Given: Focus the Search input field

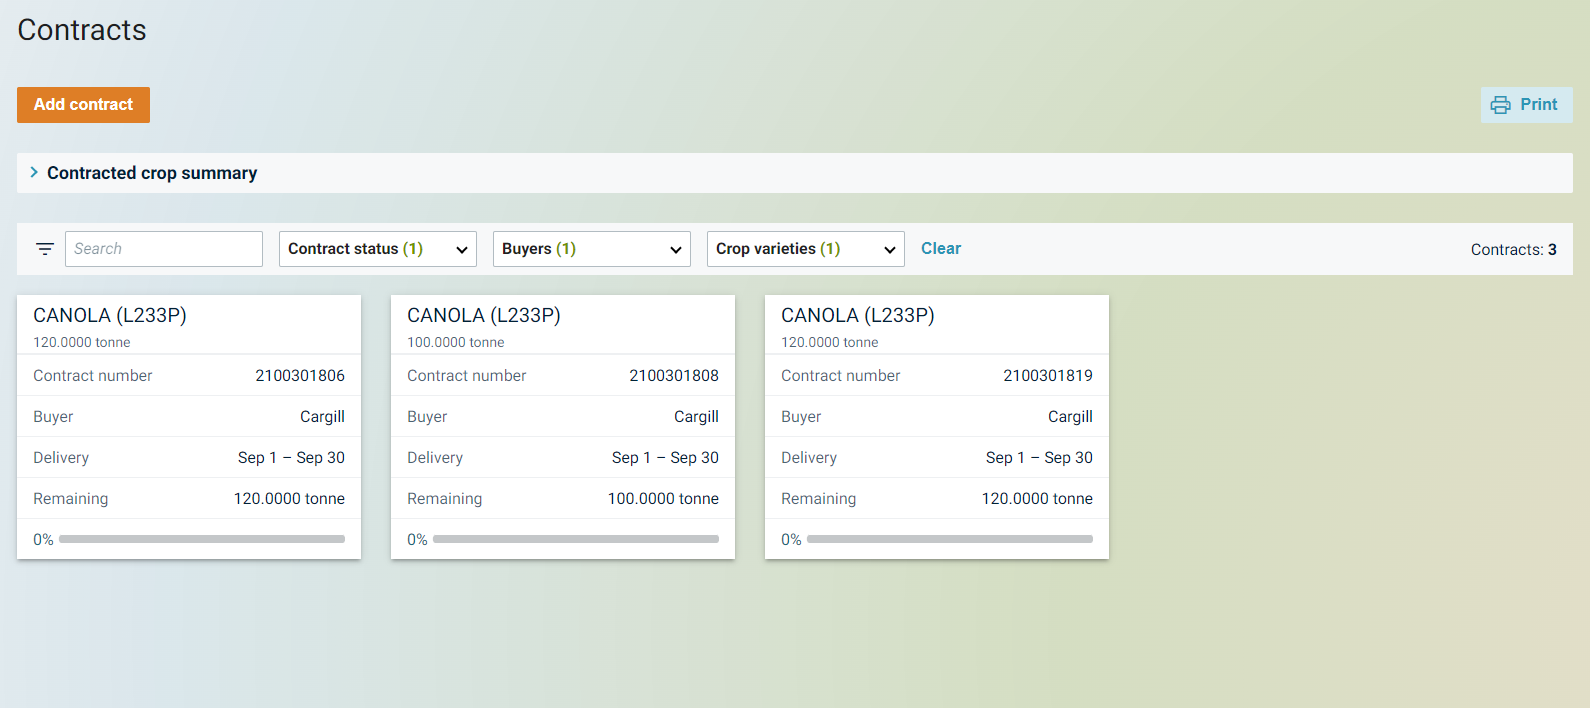Looking at the screenshot, I should tap(164, 249).
